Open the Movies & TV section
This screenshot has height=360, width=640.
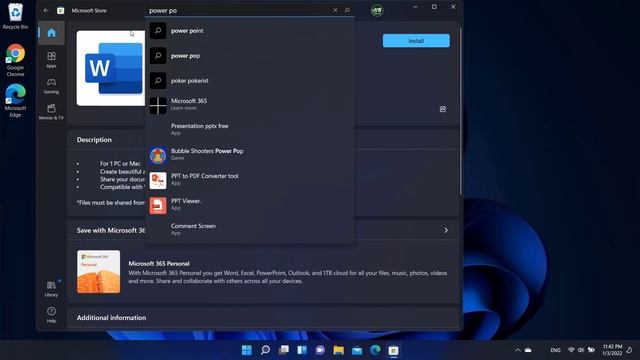click(x=51, y=112)
